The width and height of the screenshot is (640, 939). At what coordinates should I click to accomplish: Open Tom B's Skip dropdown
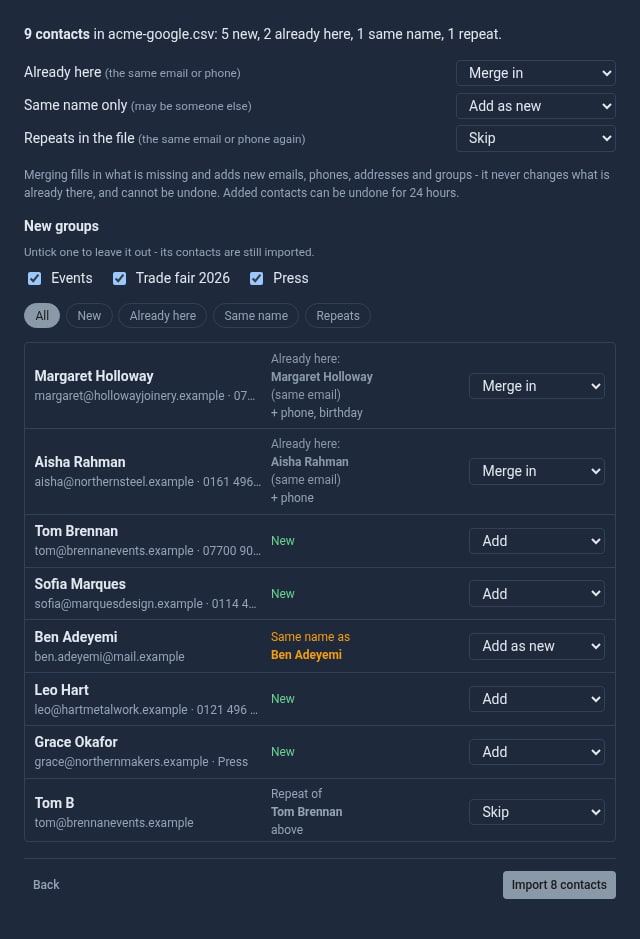point(536,812)
